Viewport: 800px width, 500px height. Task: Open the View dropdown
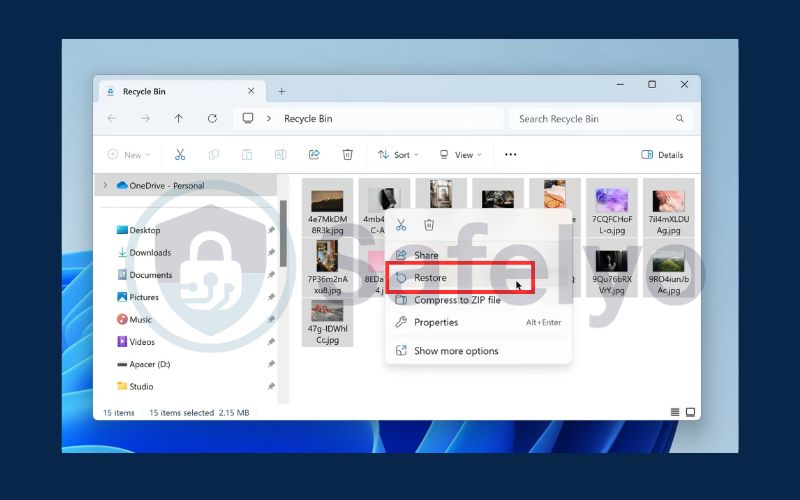pyautogui.click(x=460, y=155)
